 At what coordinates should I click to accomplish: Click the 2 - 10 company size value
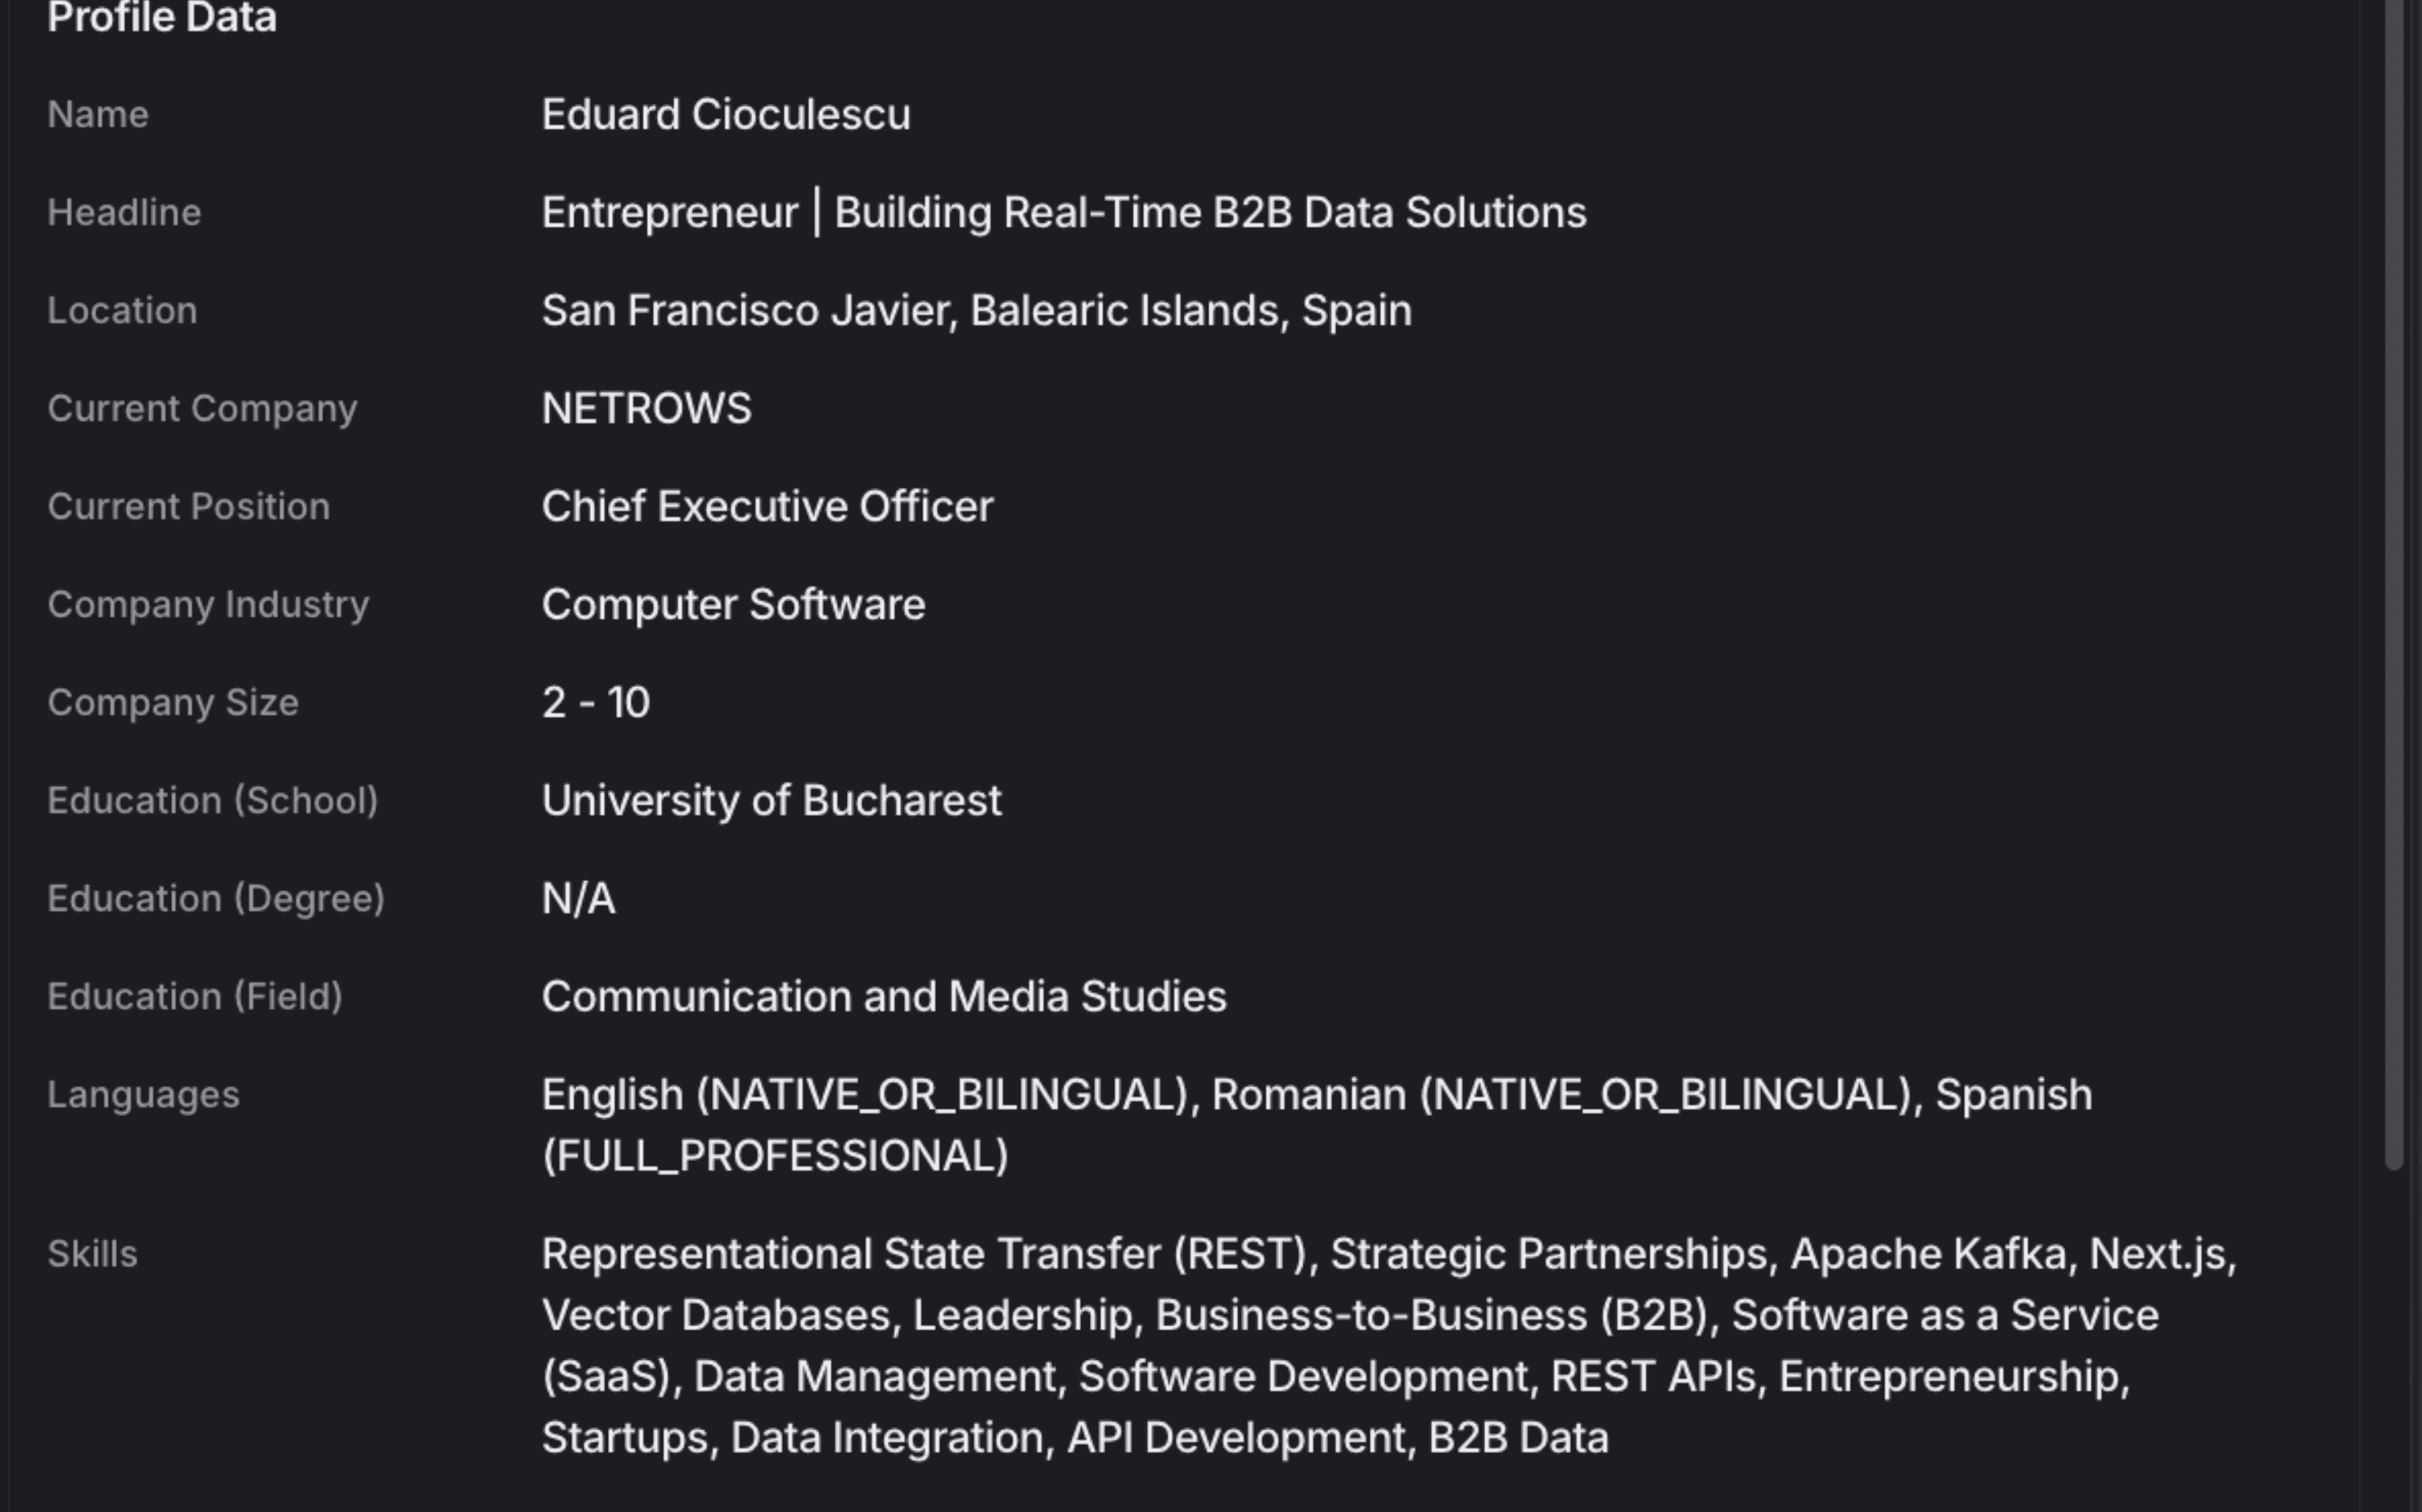[x=596, y=703]
